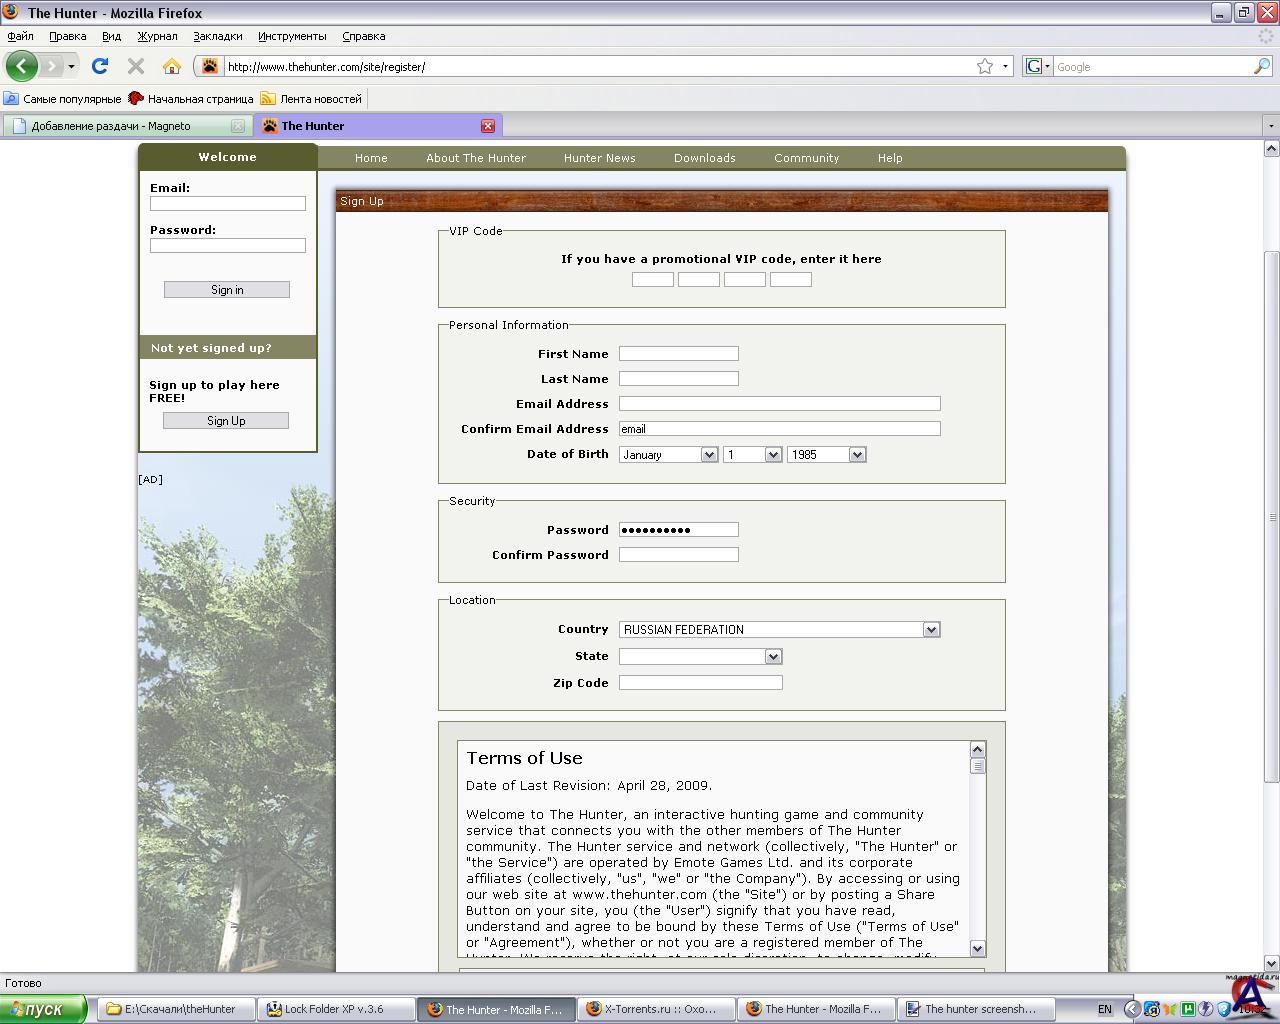Click the Last Name field
1280x1024 pixels.
click(679, 378)
